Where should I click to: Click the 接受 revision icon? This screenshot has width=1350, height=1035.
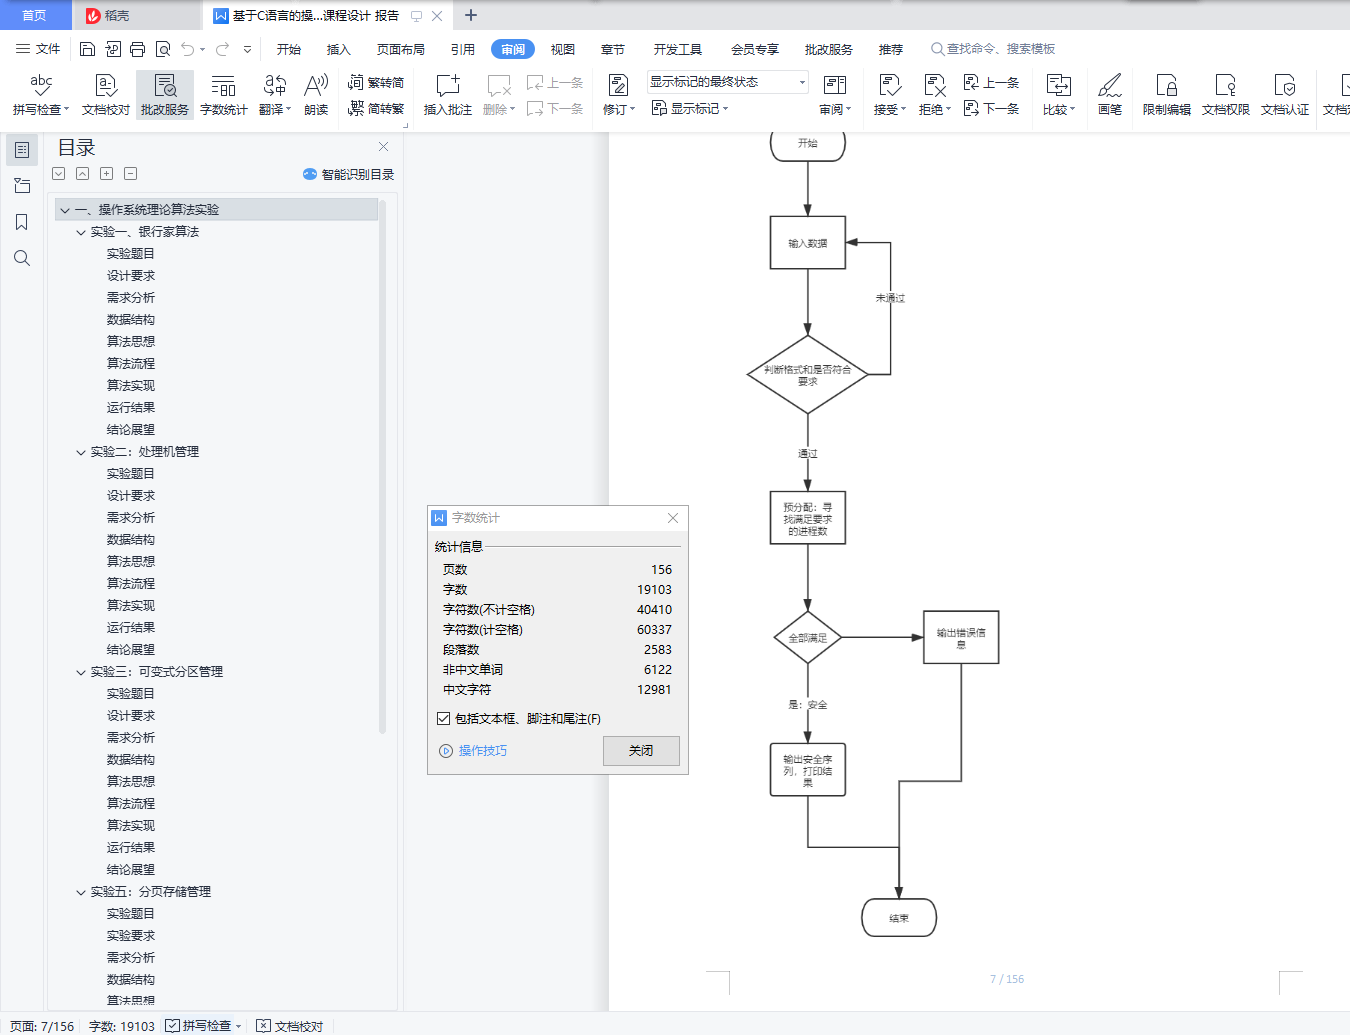point(889,86)
